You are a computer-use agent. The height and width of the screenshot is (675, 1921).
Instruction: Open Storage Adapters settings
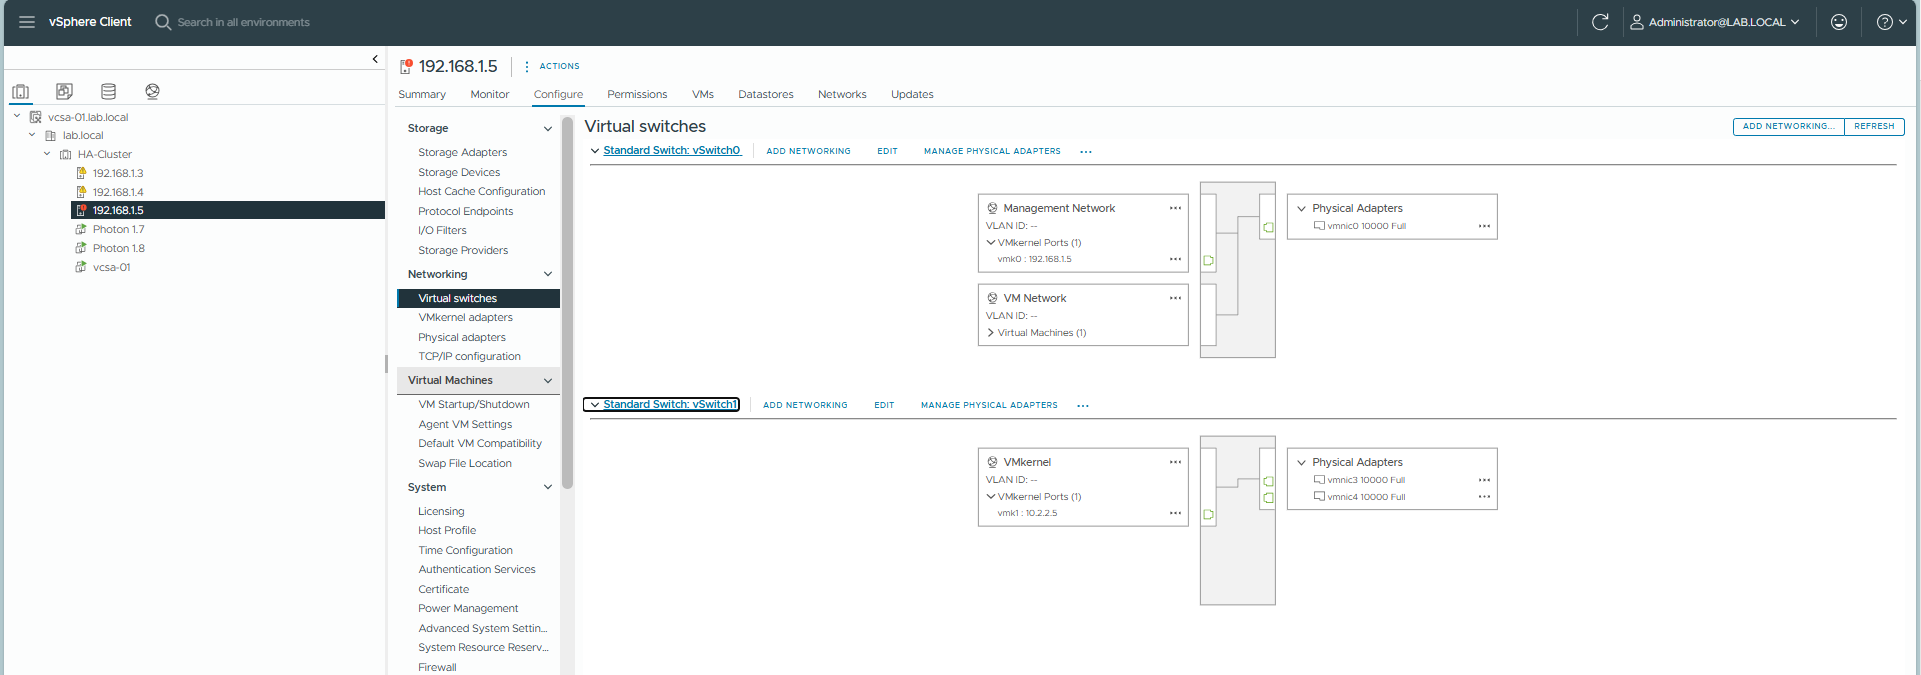pyautogui.click(x=462, y=152)
